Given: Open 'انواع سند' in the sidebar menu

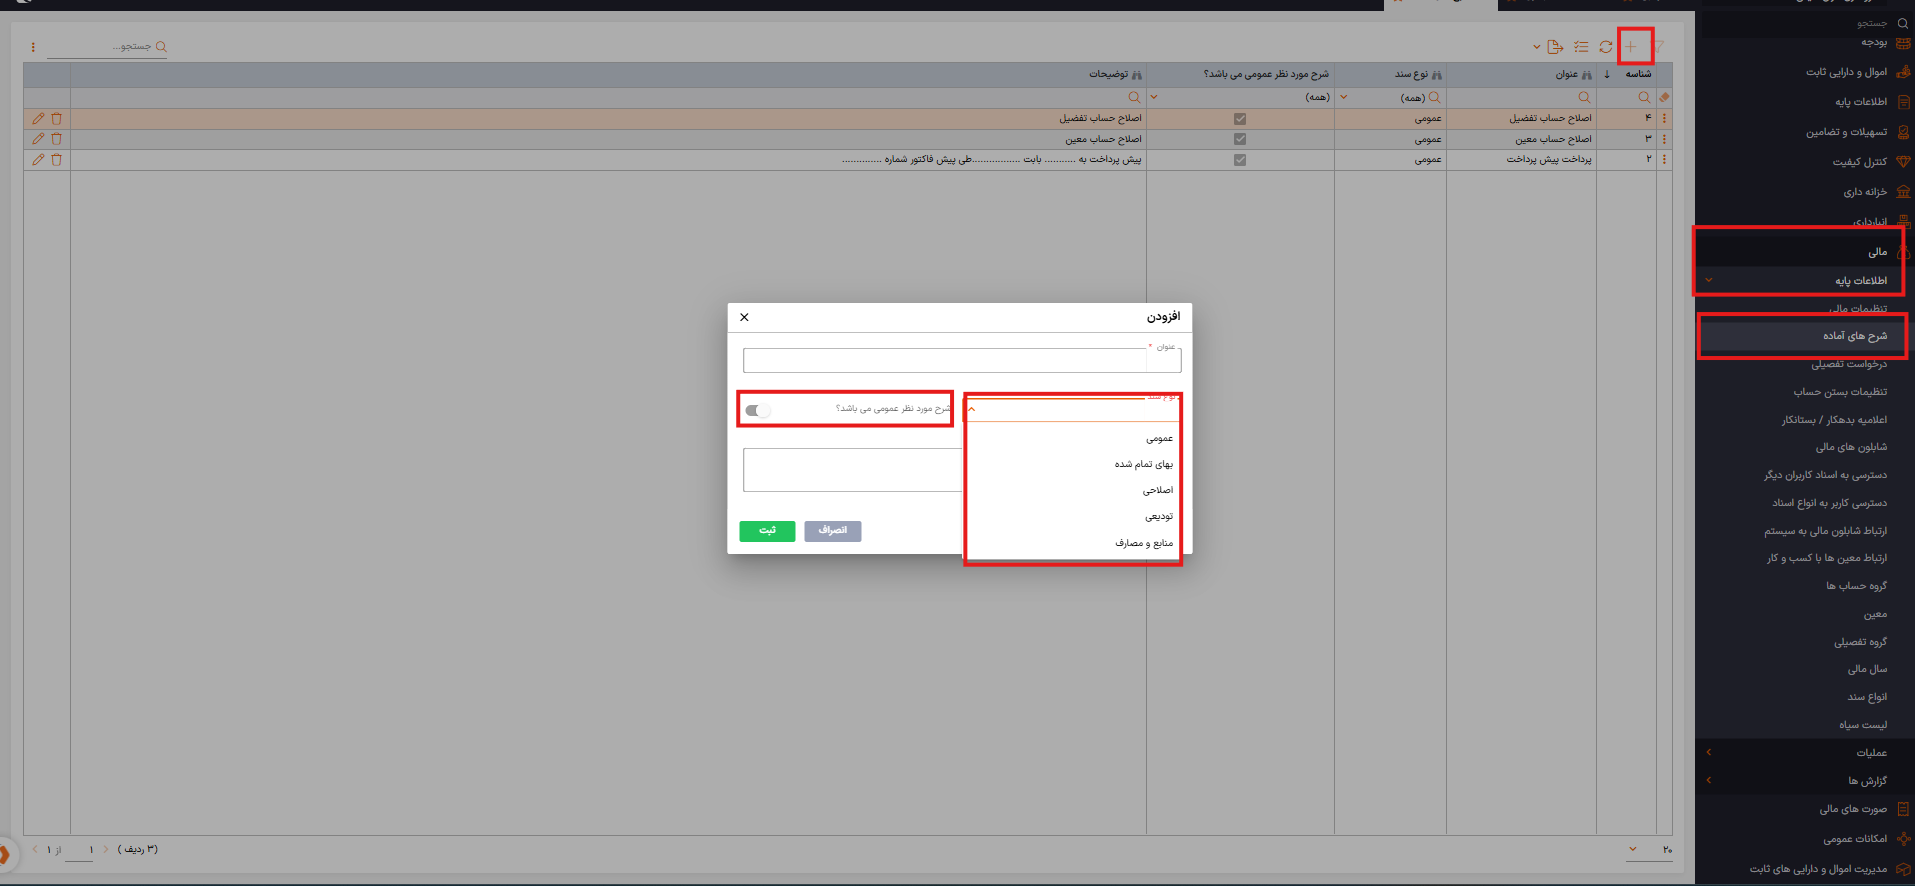Looking at the screenshot, I should click(x=1867, y=697).
